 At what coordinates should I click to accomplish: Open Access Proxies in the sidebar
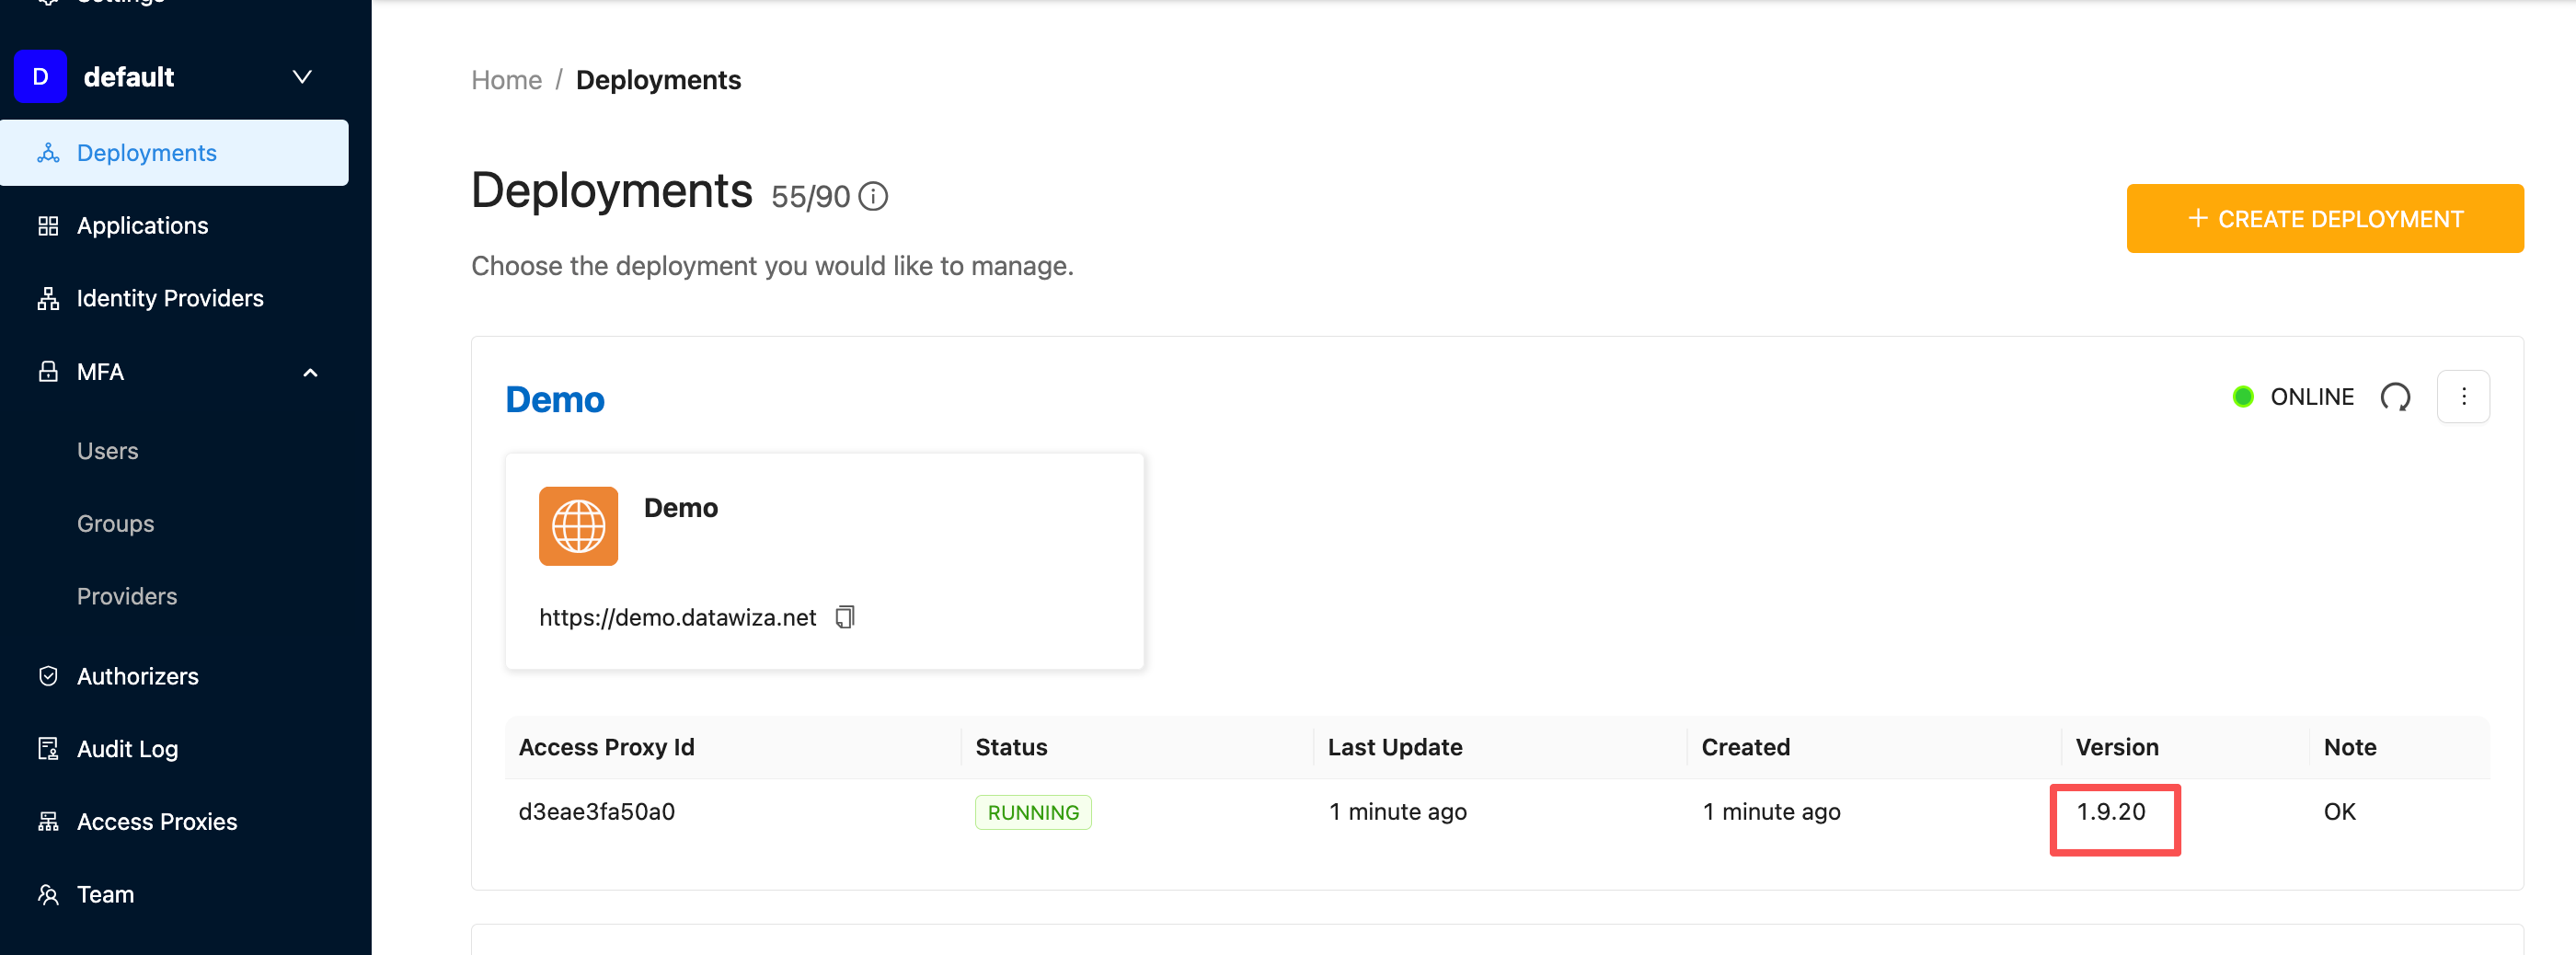[x=157, y=822]
